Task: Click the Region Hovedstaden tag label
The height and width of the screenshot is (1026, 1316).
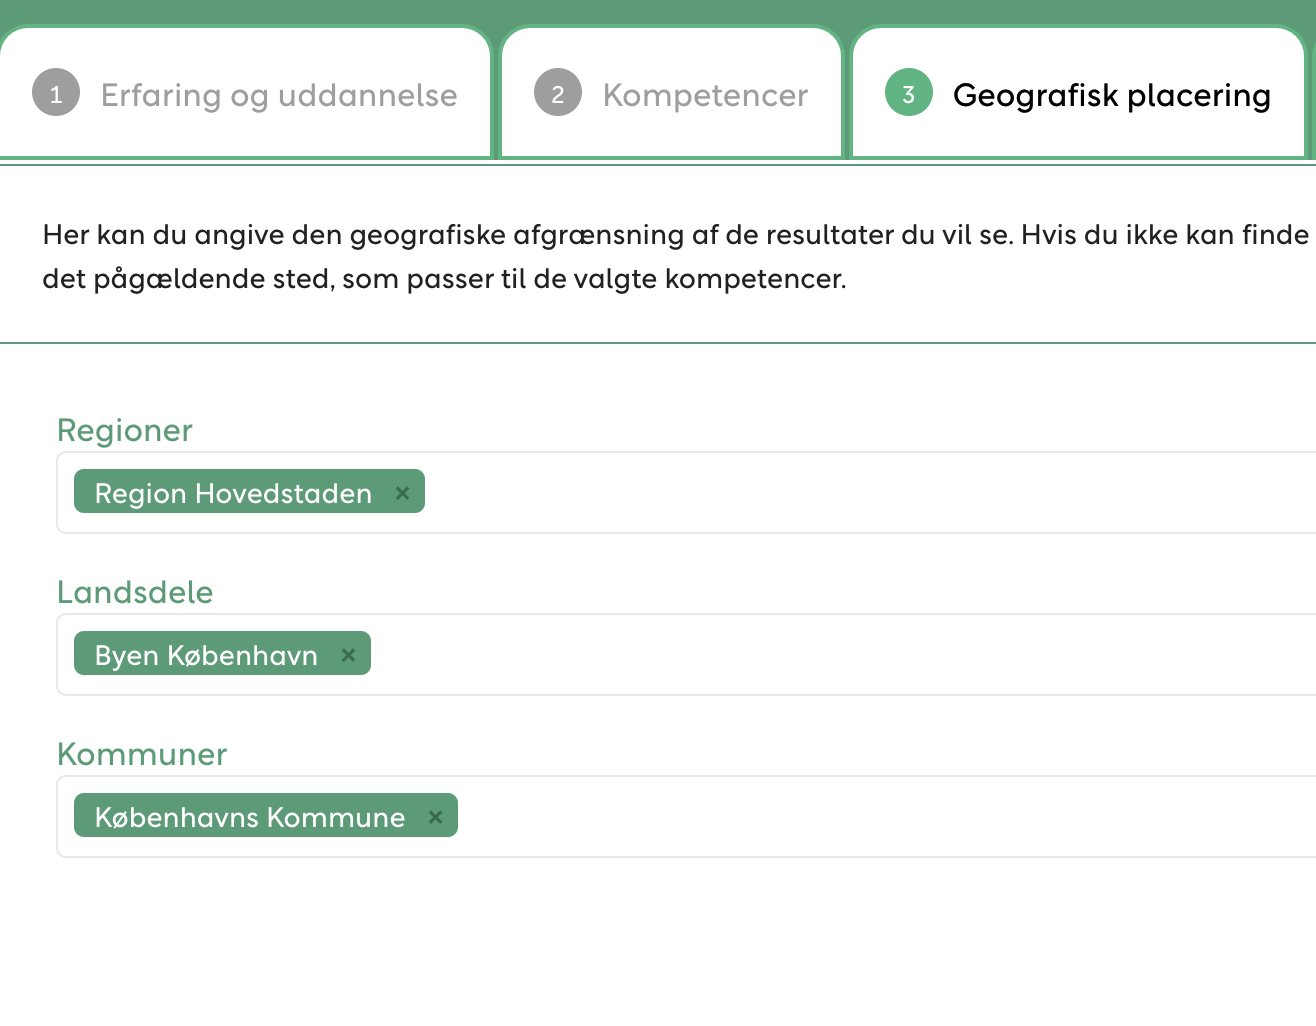Action: tap(233, 493)
